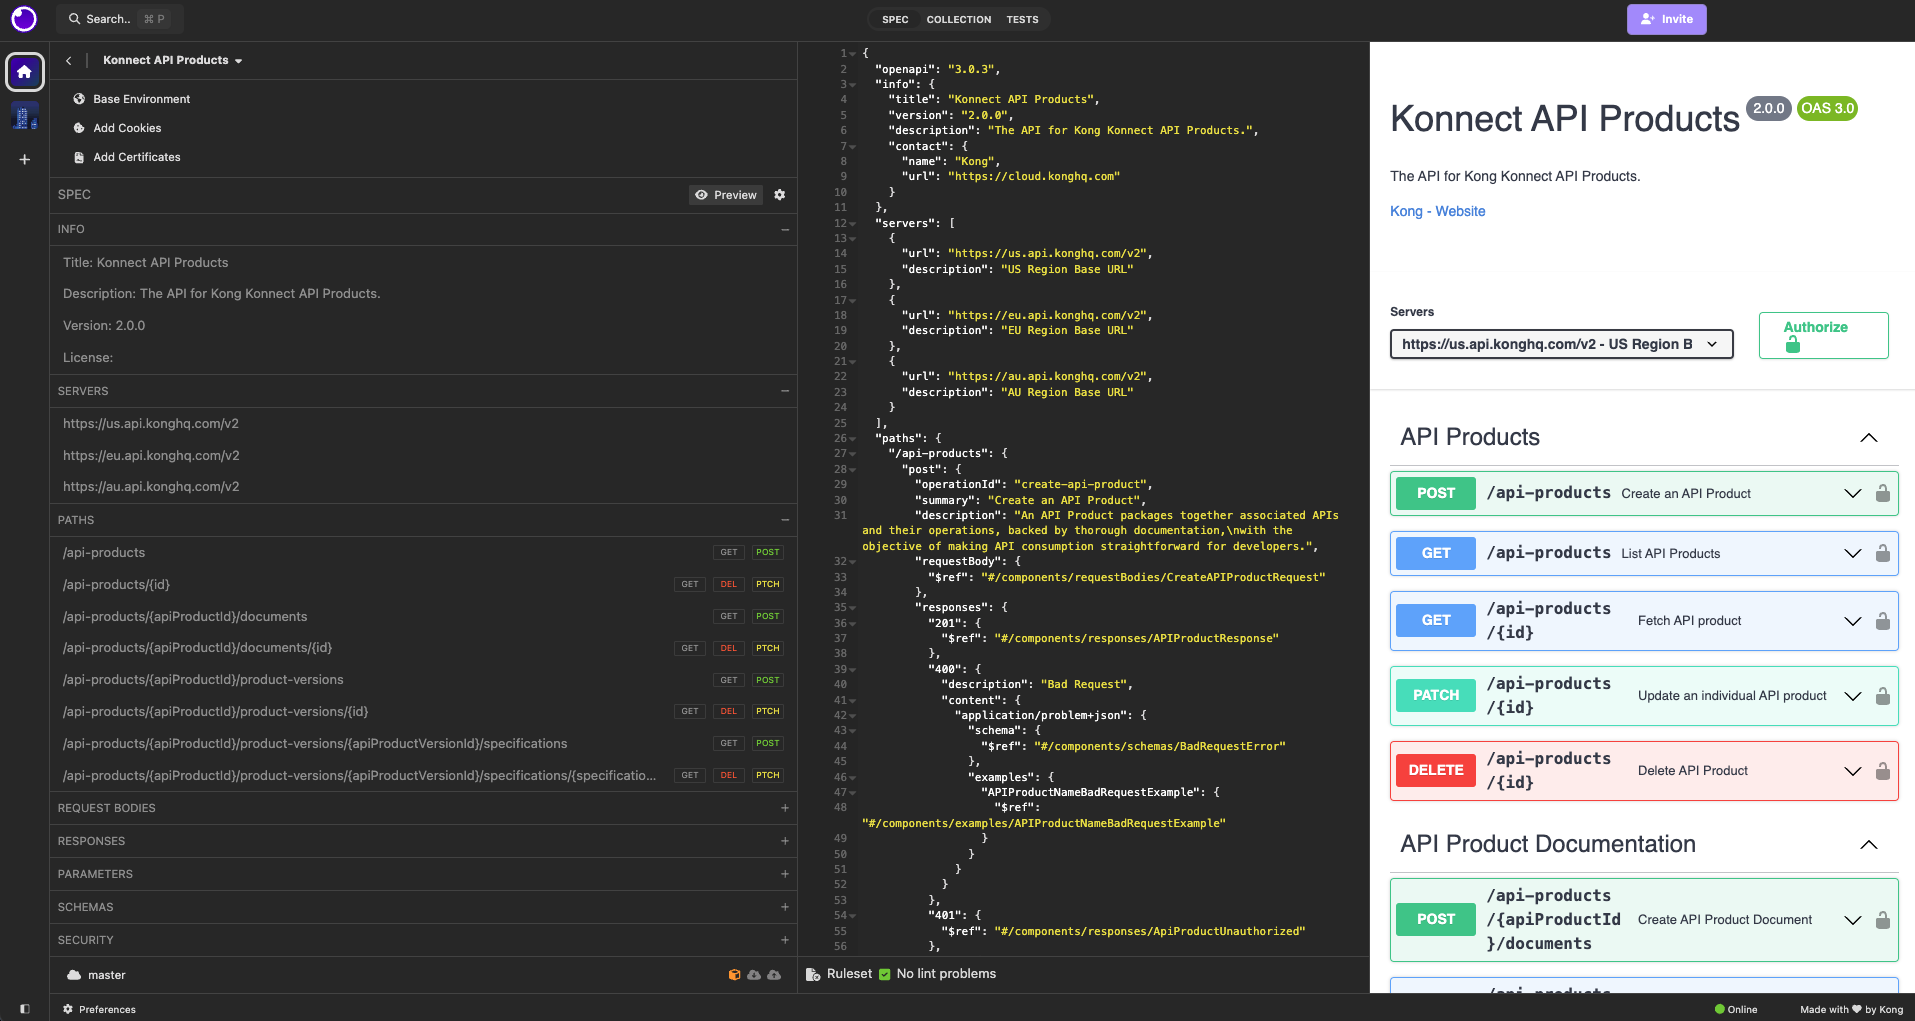Expand the SCHEMAS section
The width and height of the screenshot is (1915, 1021).
[785, 907]
